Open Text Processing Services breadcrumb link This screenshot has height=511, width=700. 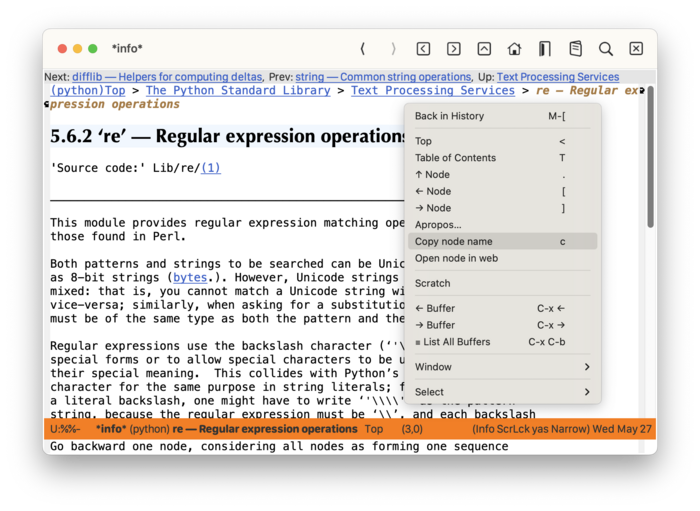433,90
